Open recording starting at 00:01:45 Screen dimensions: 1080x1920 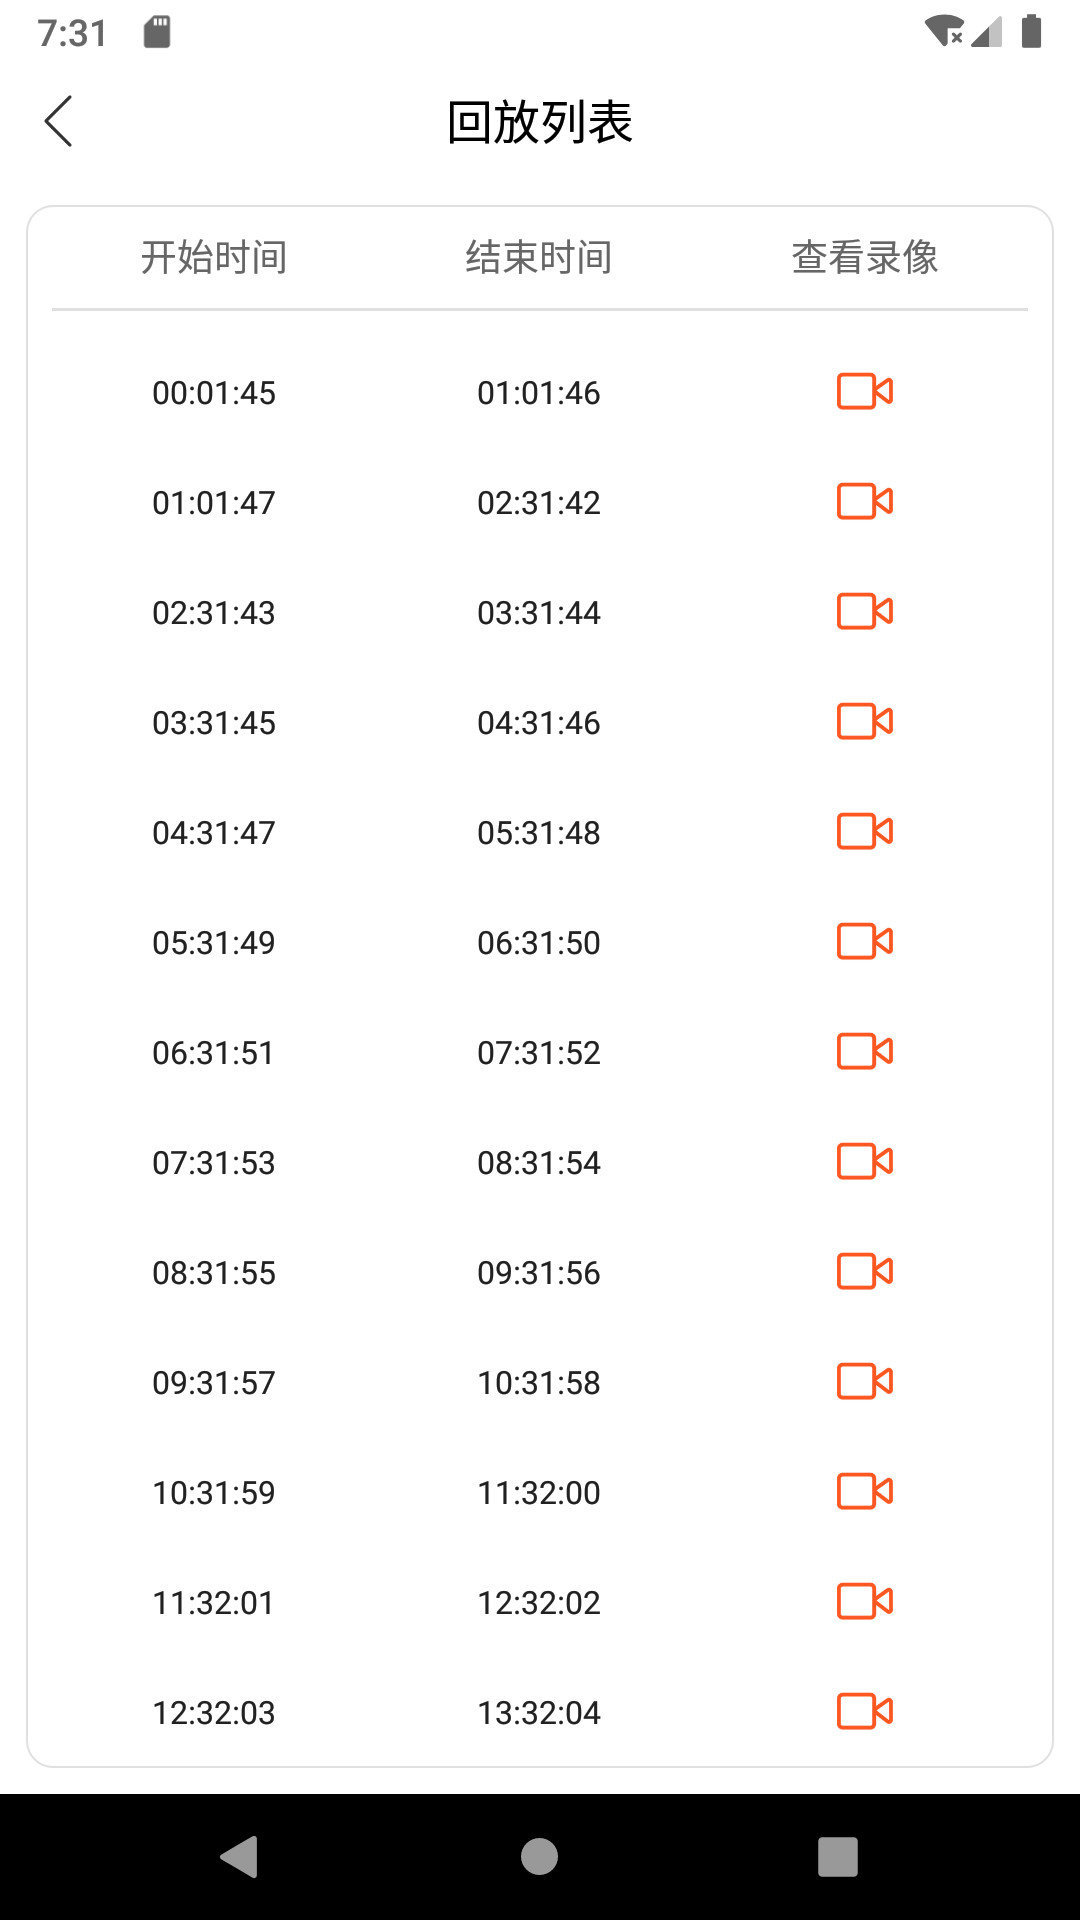click(864, 391)
